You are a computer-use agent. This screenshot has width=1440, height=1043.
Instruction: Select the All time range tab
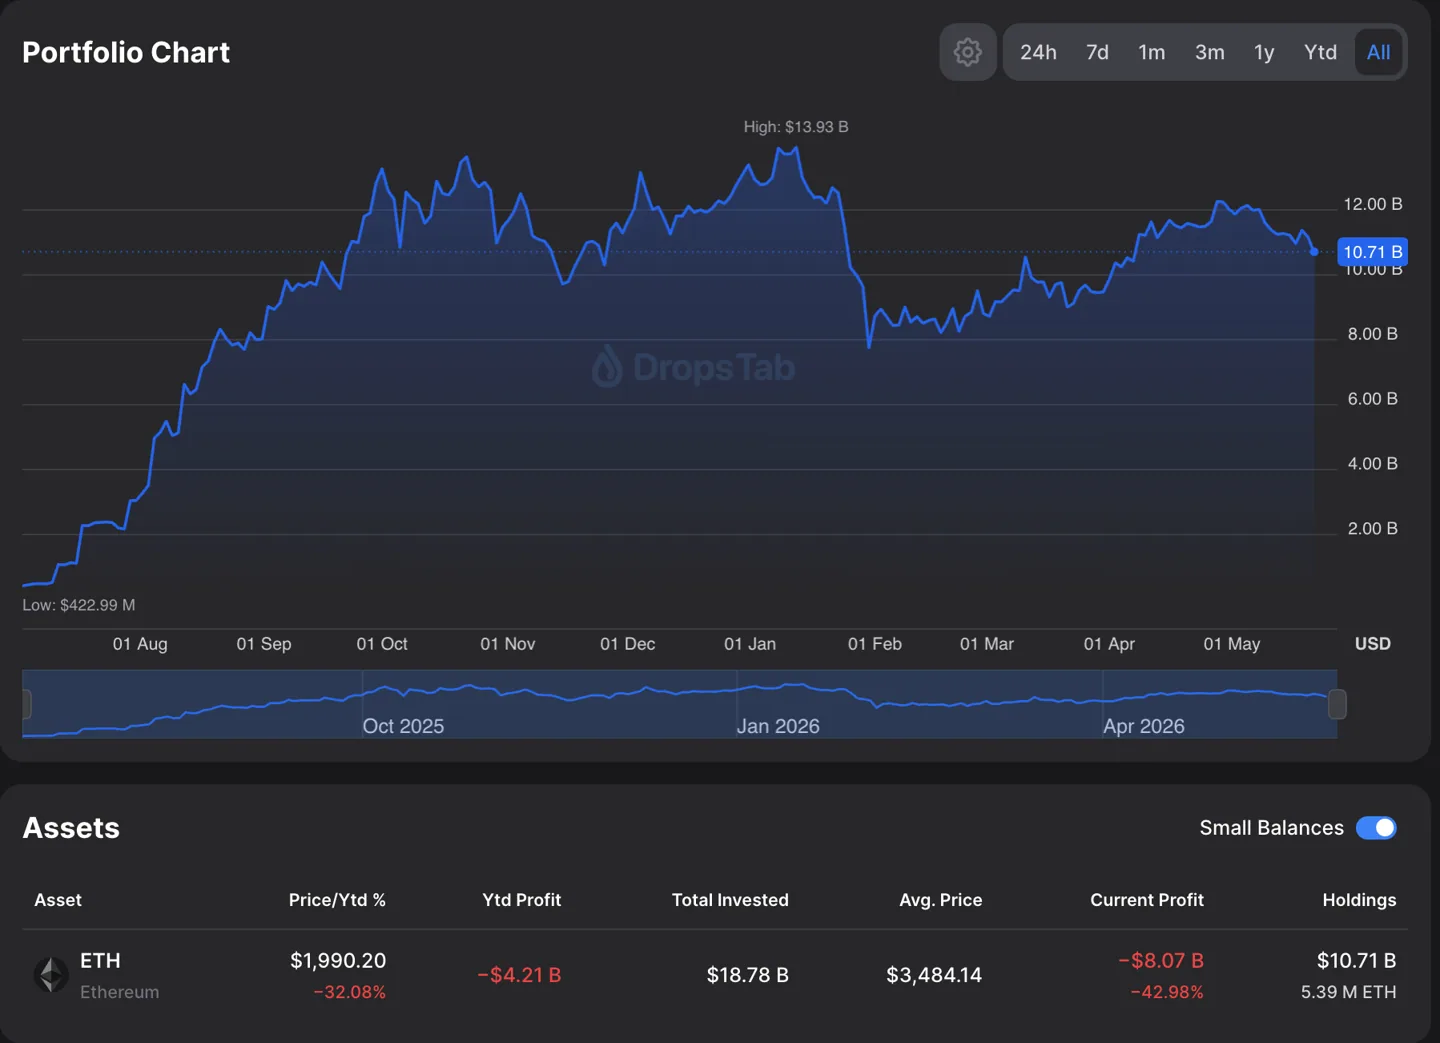1378,52
